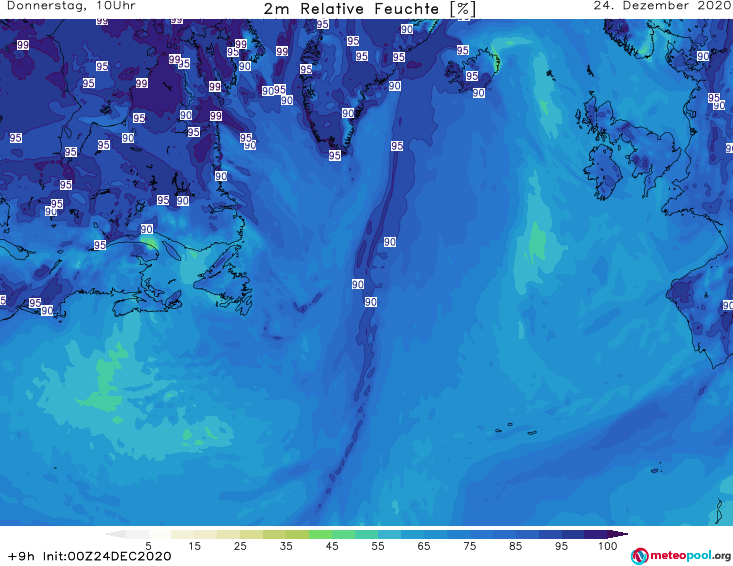
Task: Click the '65' value on the color scale
Action: pos(424,546)
